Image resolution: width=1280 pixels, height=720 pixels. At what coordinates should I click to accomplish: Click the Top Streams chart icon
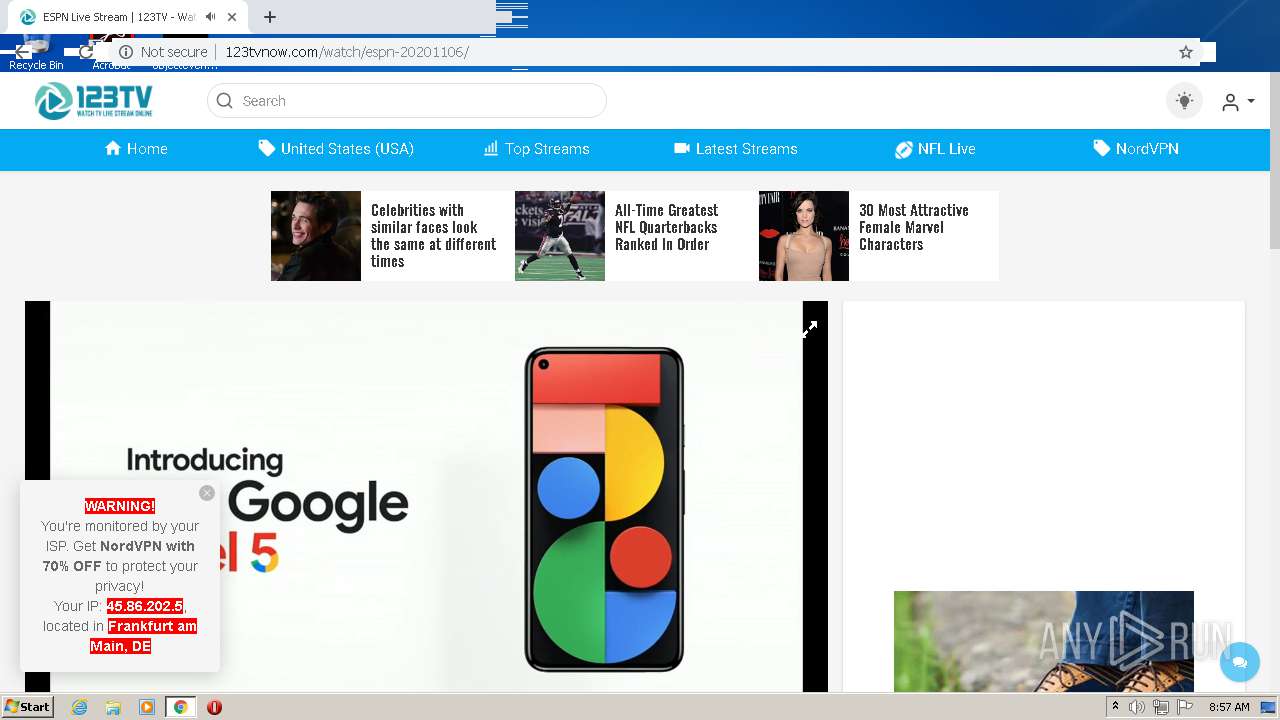click(491, 149)
